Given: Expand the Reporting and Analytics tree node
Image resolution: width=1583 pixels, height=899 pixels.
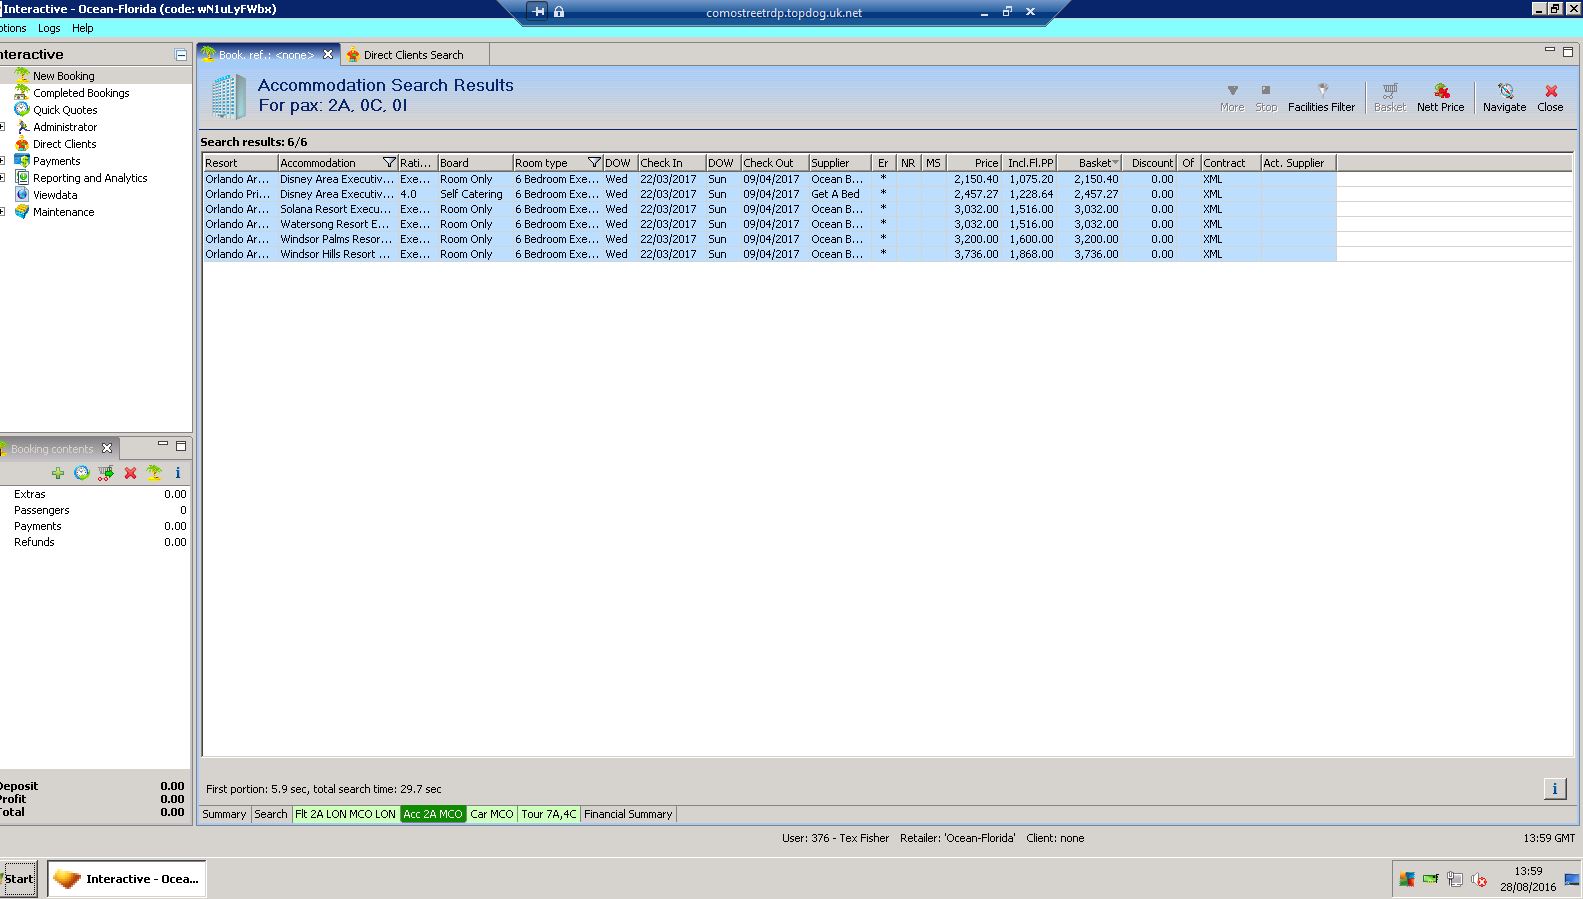Looking at the screenshot, I should [x=3, y=178].
